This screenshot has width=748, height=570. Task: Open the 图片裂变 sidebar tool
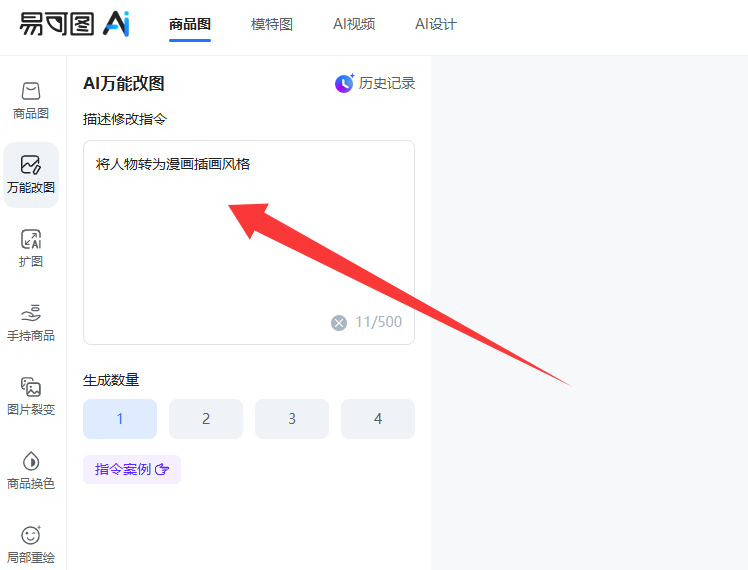point(30,396)
